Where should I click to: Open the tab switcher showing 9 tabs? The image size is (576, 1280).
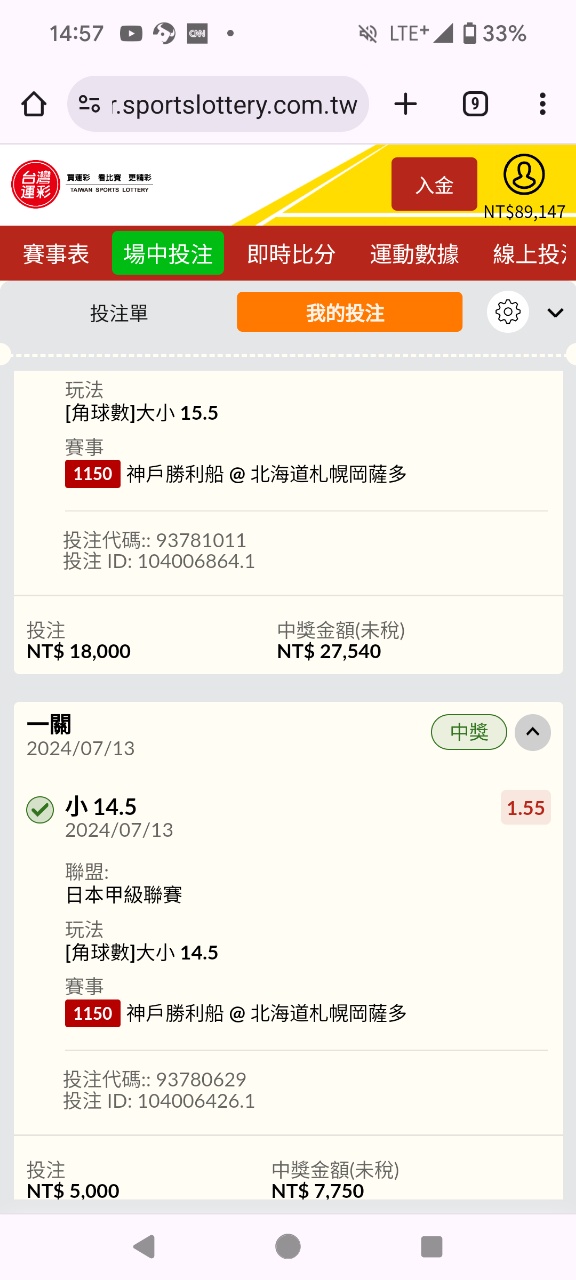point(475,104)
